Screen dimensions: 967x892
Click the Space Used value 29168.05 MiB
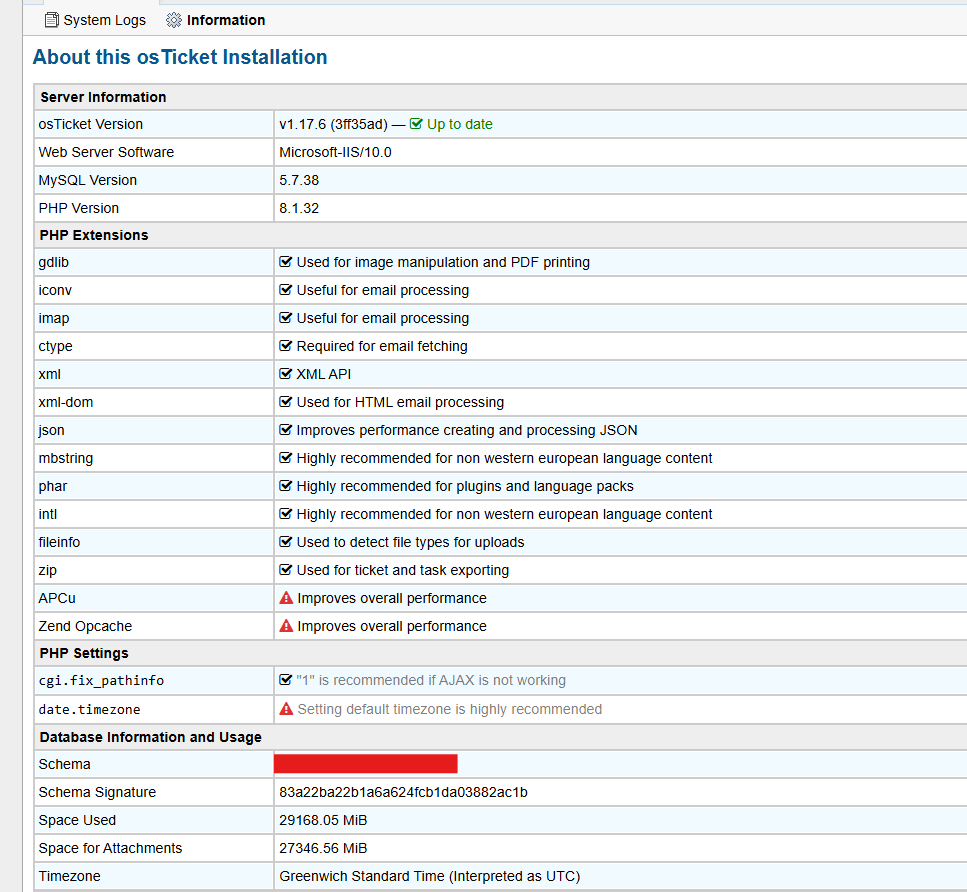coord(323,820)
